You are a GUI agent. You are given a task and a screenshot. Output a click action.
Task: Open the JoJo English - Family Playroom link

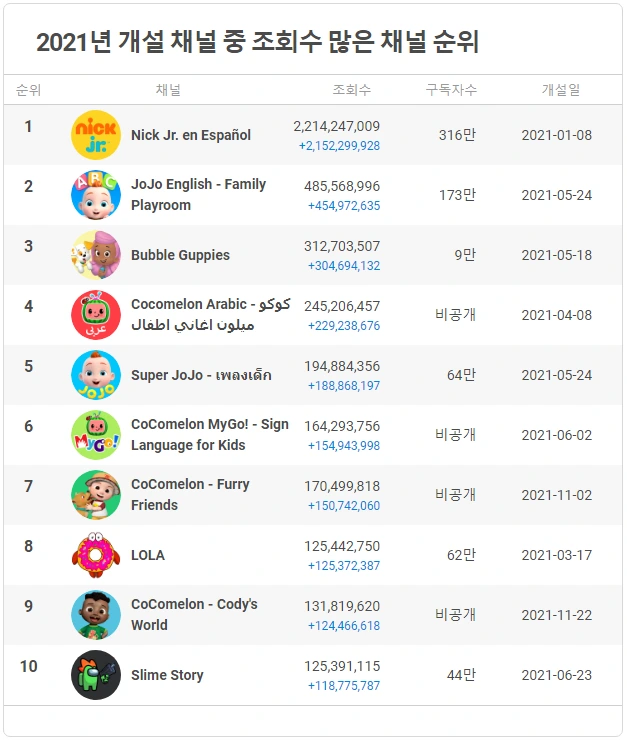click(x=198, y=194)
